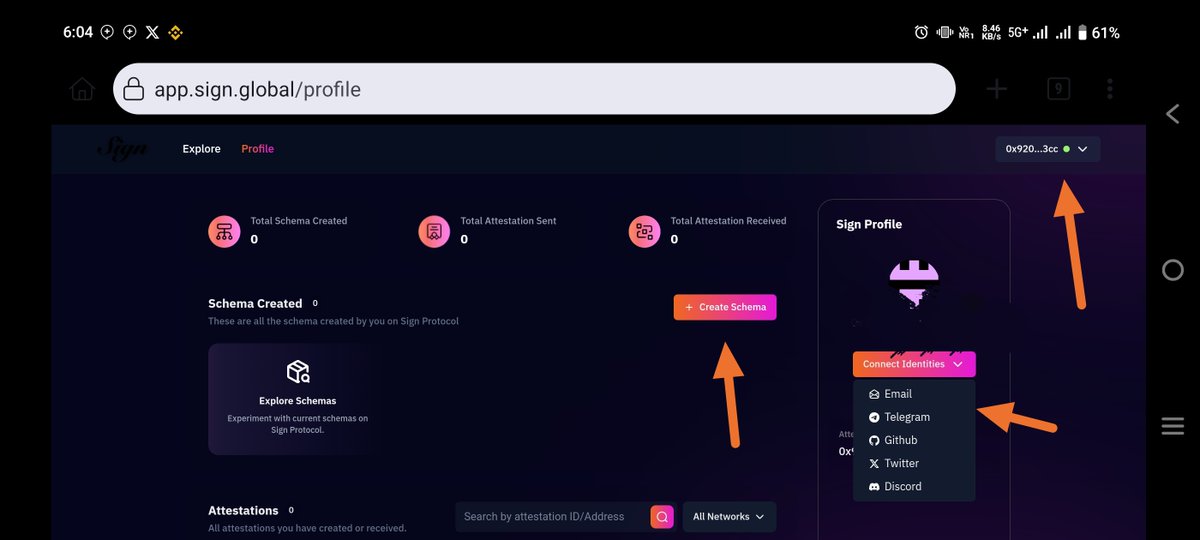Image resolution: width=1200 pixels, height=540 pixels.
Task: Tap the Android recent apps button
Action: (x=1173, y=426)
